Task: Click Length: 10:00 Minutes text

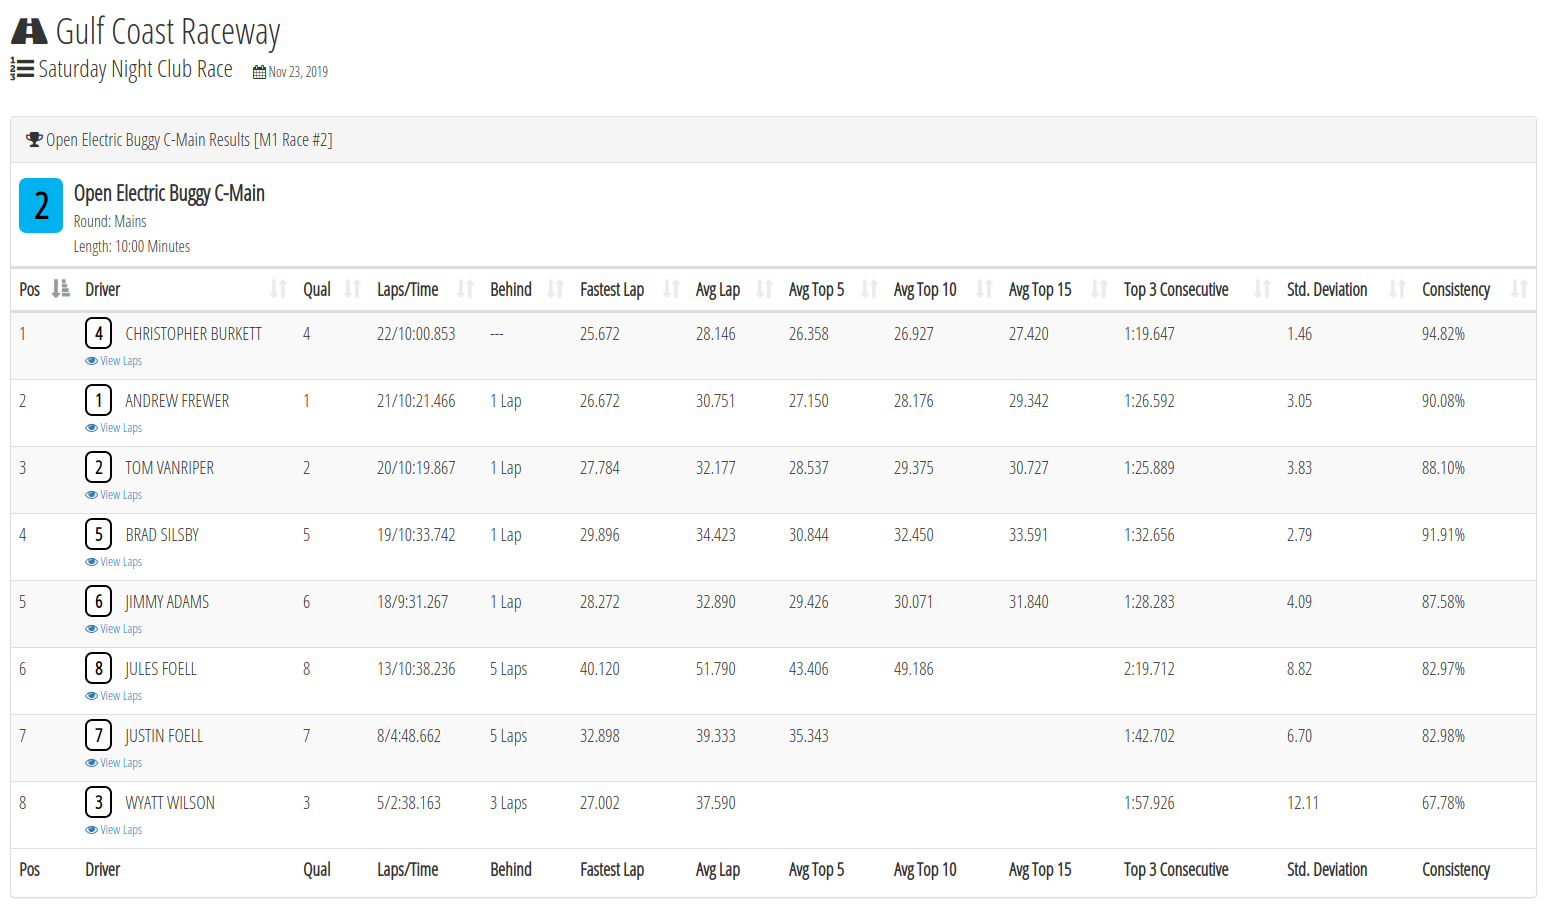Action: (132, 246)
